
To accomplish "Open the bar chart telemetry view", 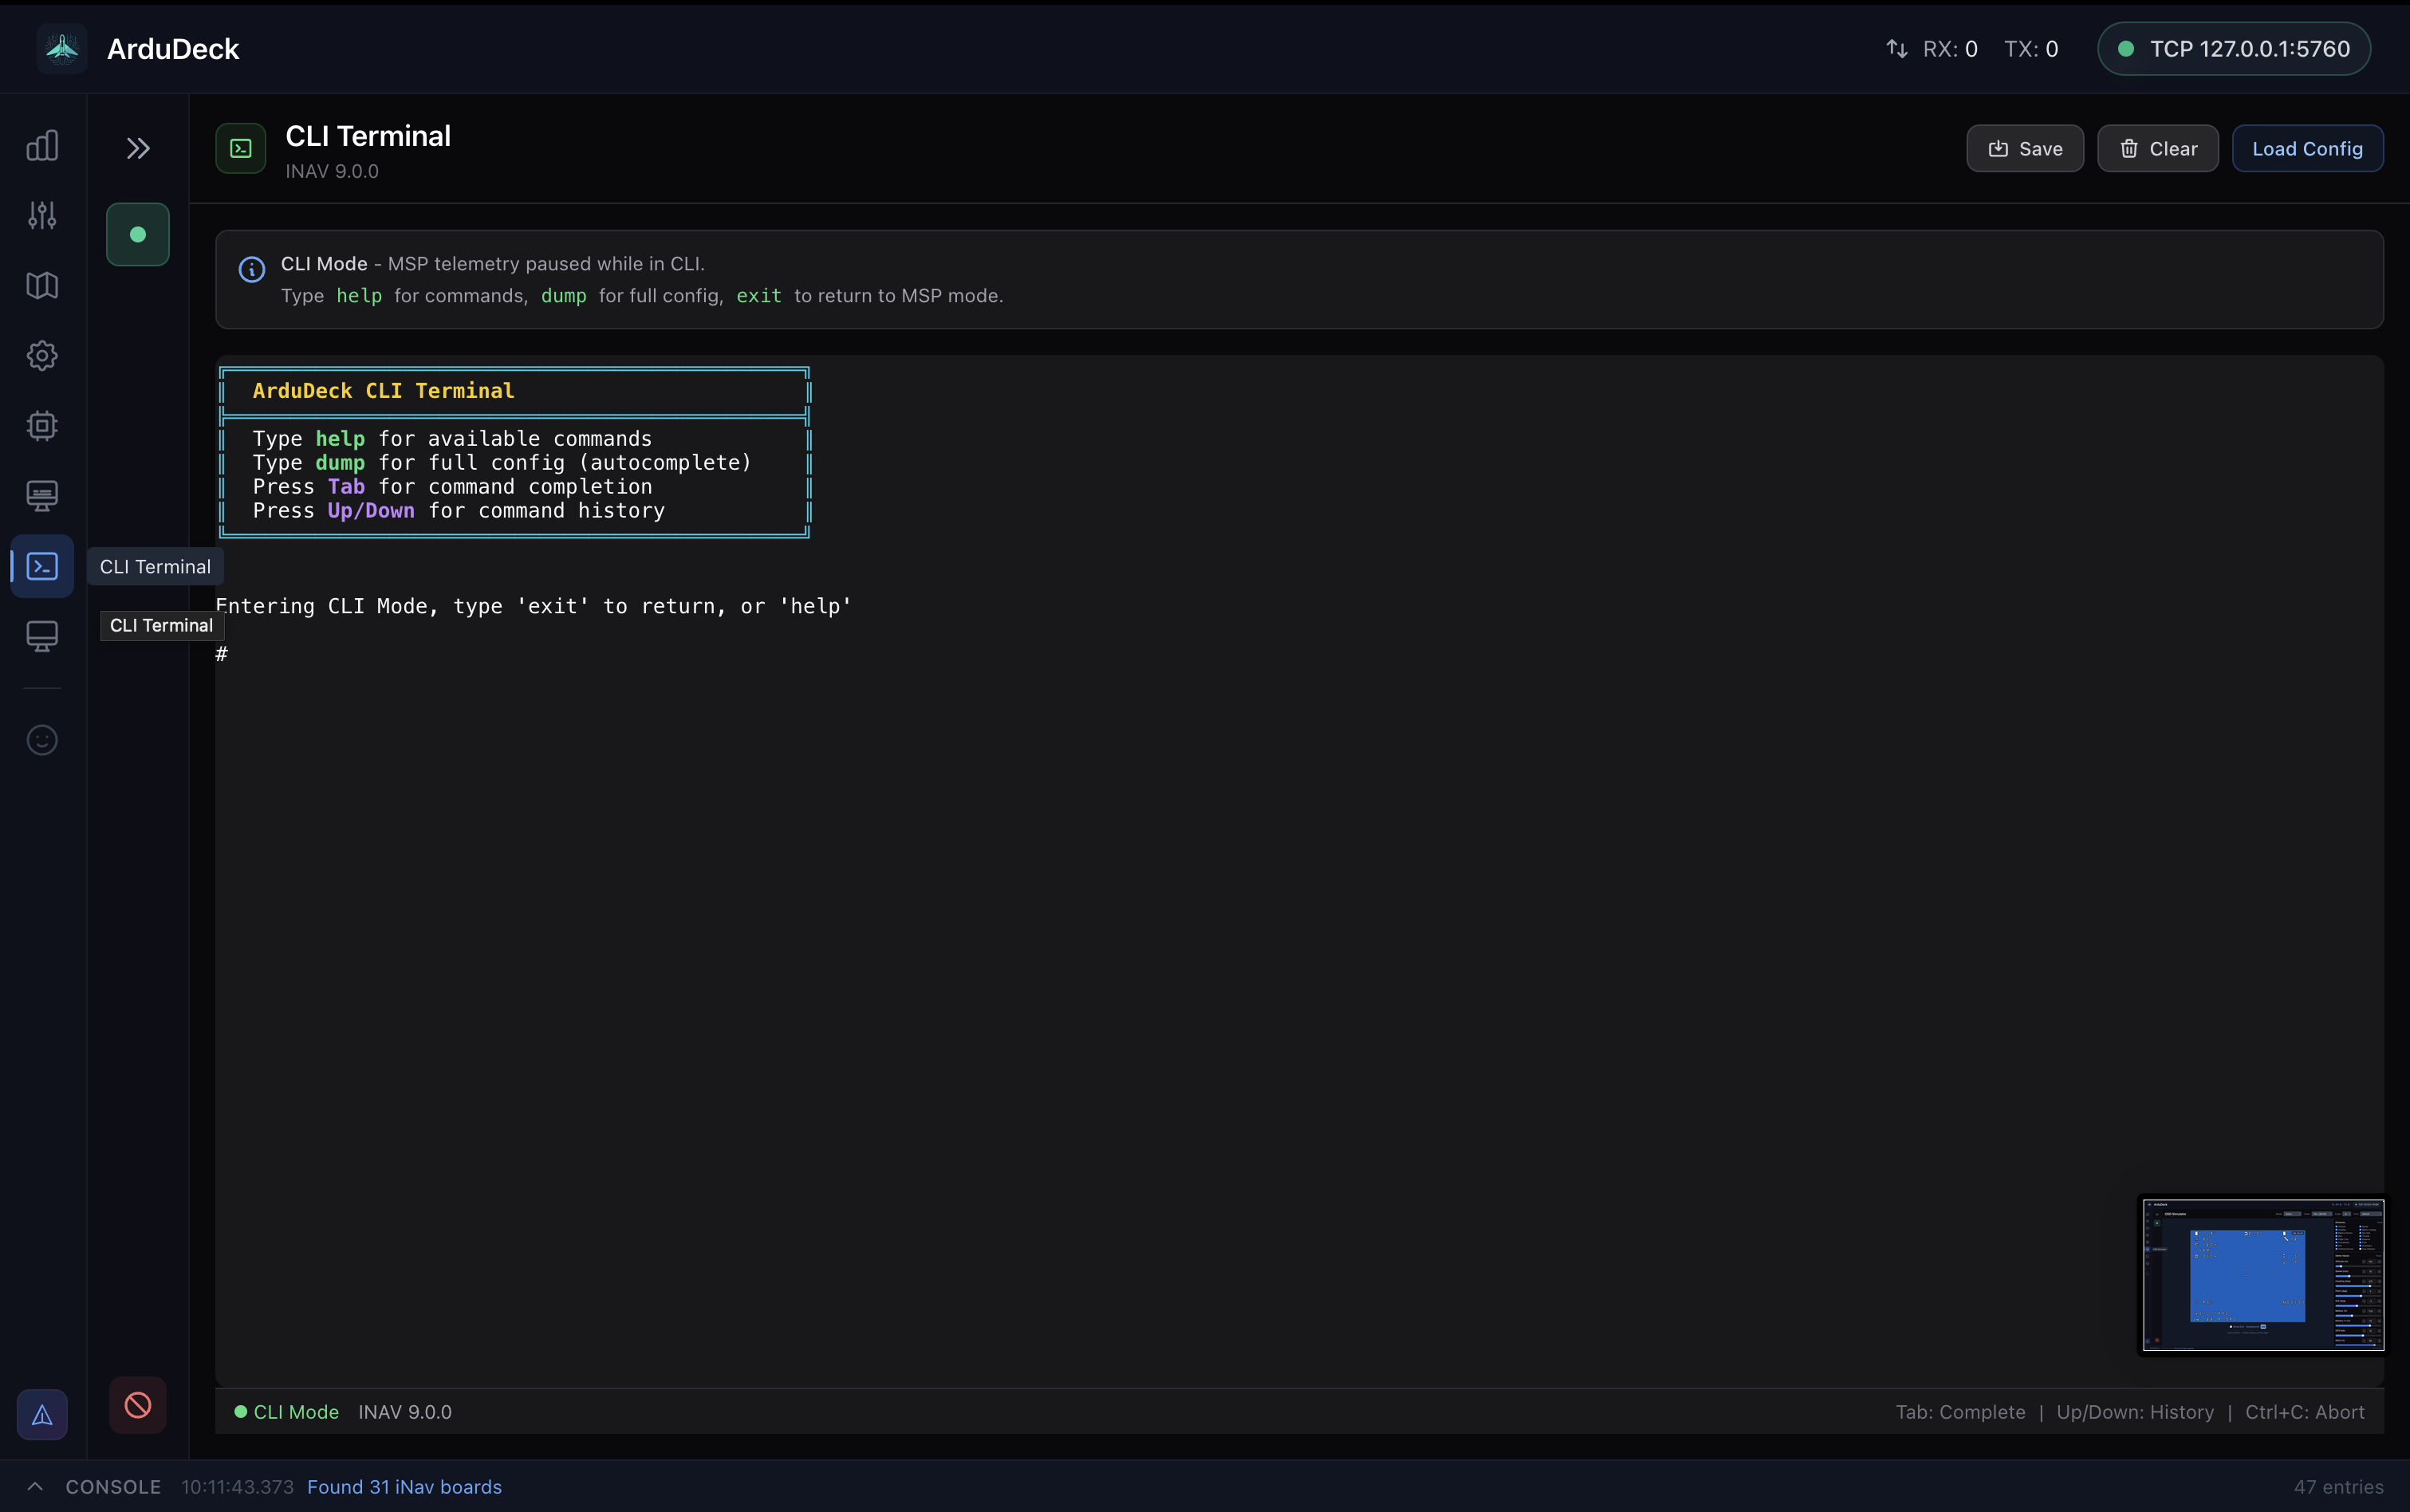I will click(42, 146).
